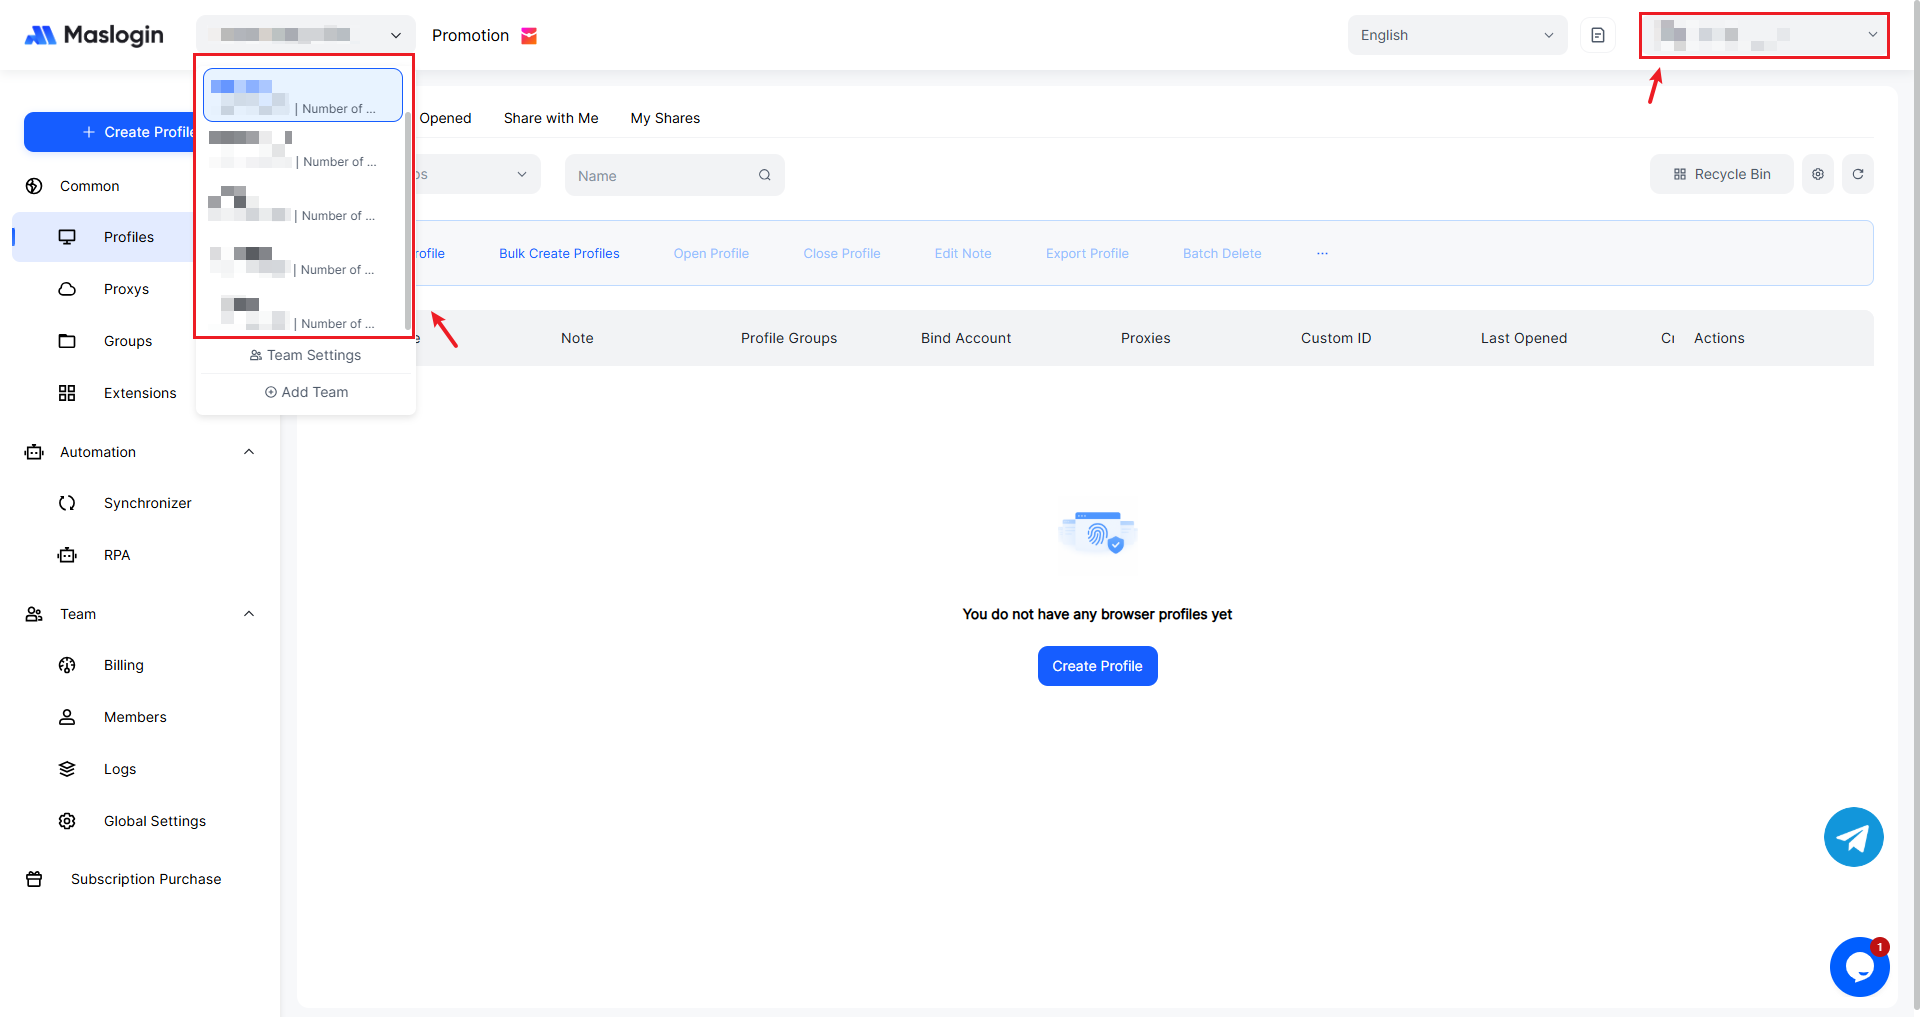The width and height of the screenshot is (1920, 1017).
Task: Open the Telegram chat bubble
Action: [x=1853, y=837]
